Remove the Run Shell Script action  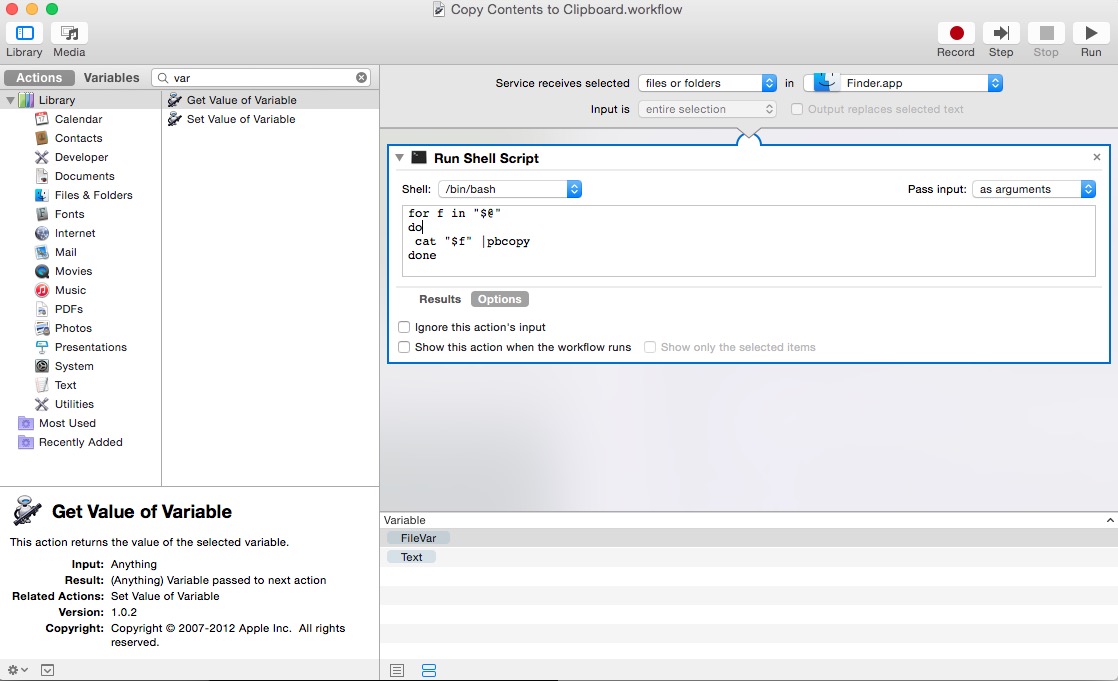[1096, 158]
